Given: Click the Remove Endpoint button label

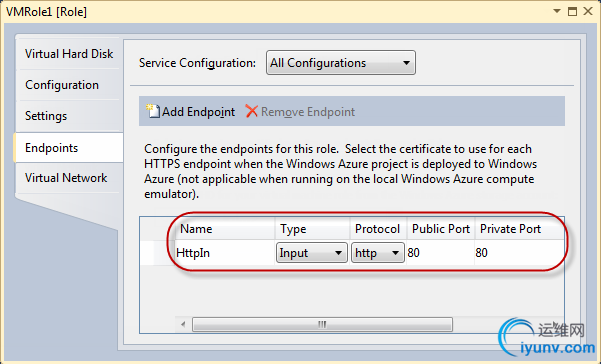Looking at the screenshot, I should point(308,112).
